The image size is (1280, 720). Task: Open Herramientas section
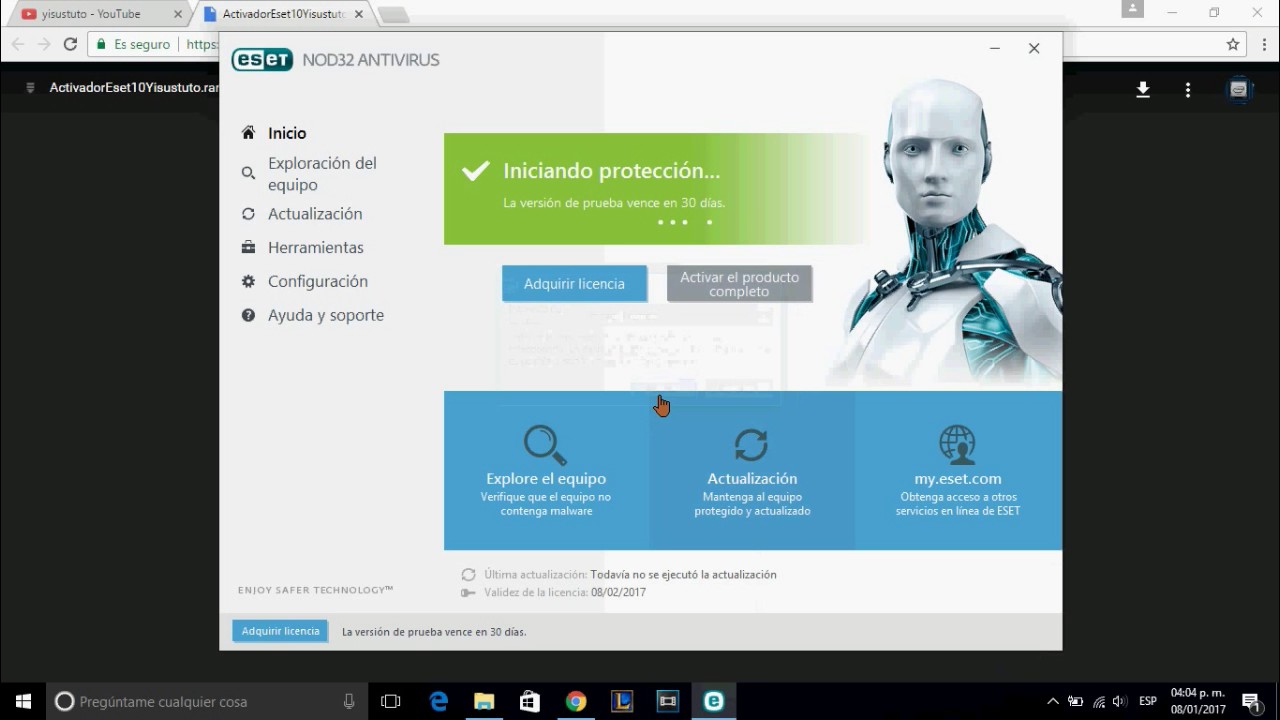[315, 248]
